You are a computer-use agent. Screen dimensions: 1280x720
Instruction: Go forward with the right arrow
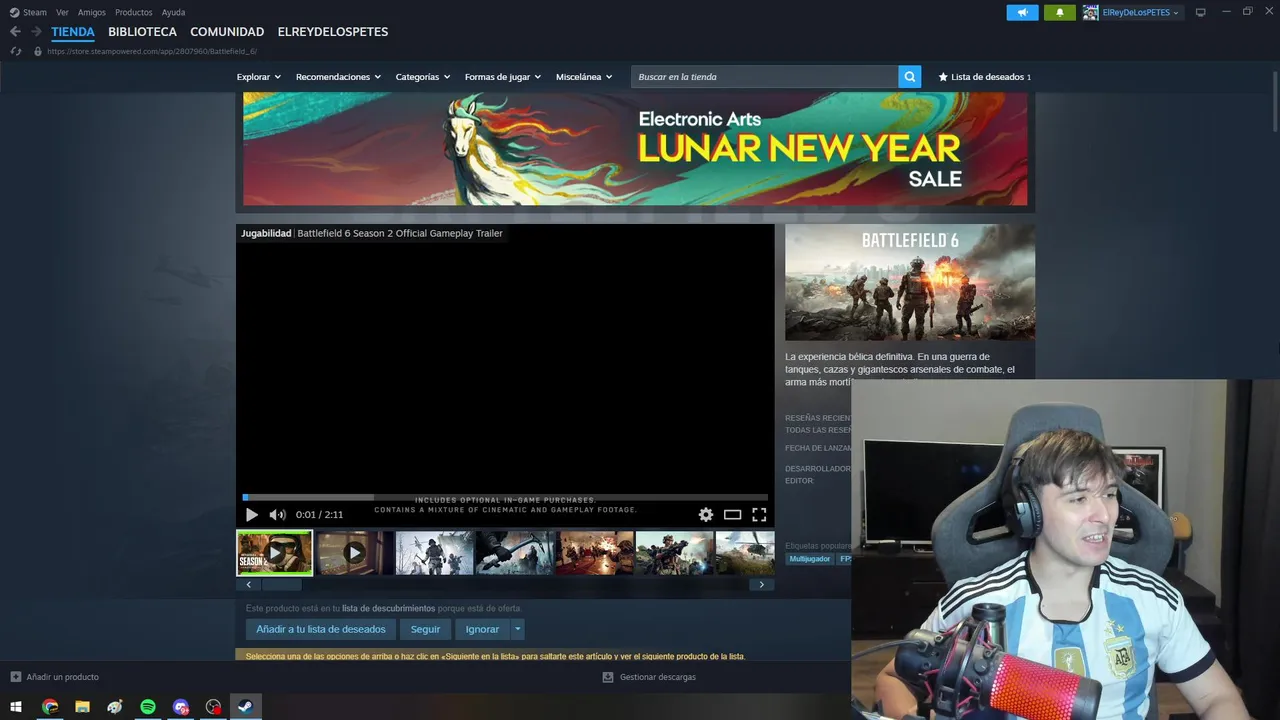(36, 32)
